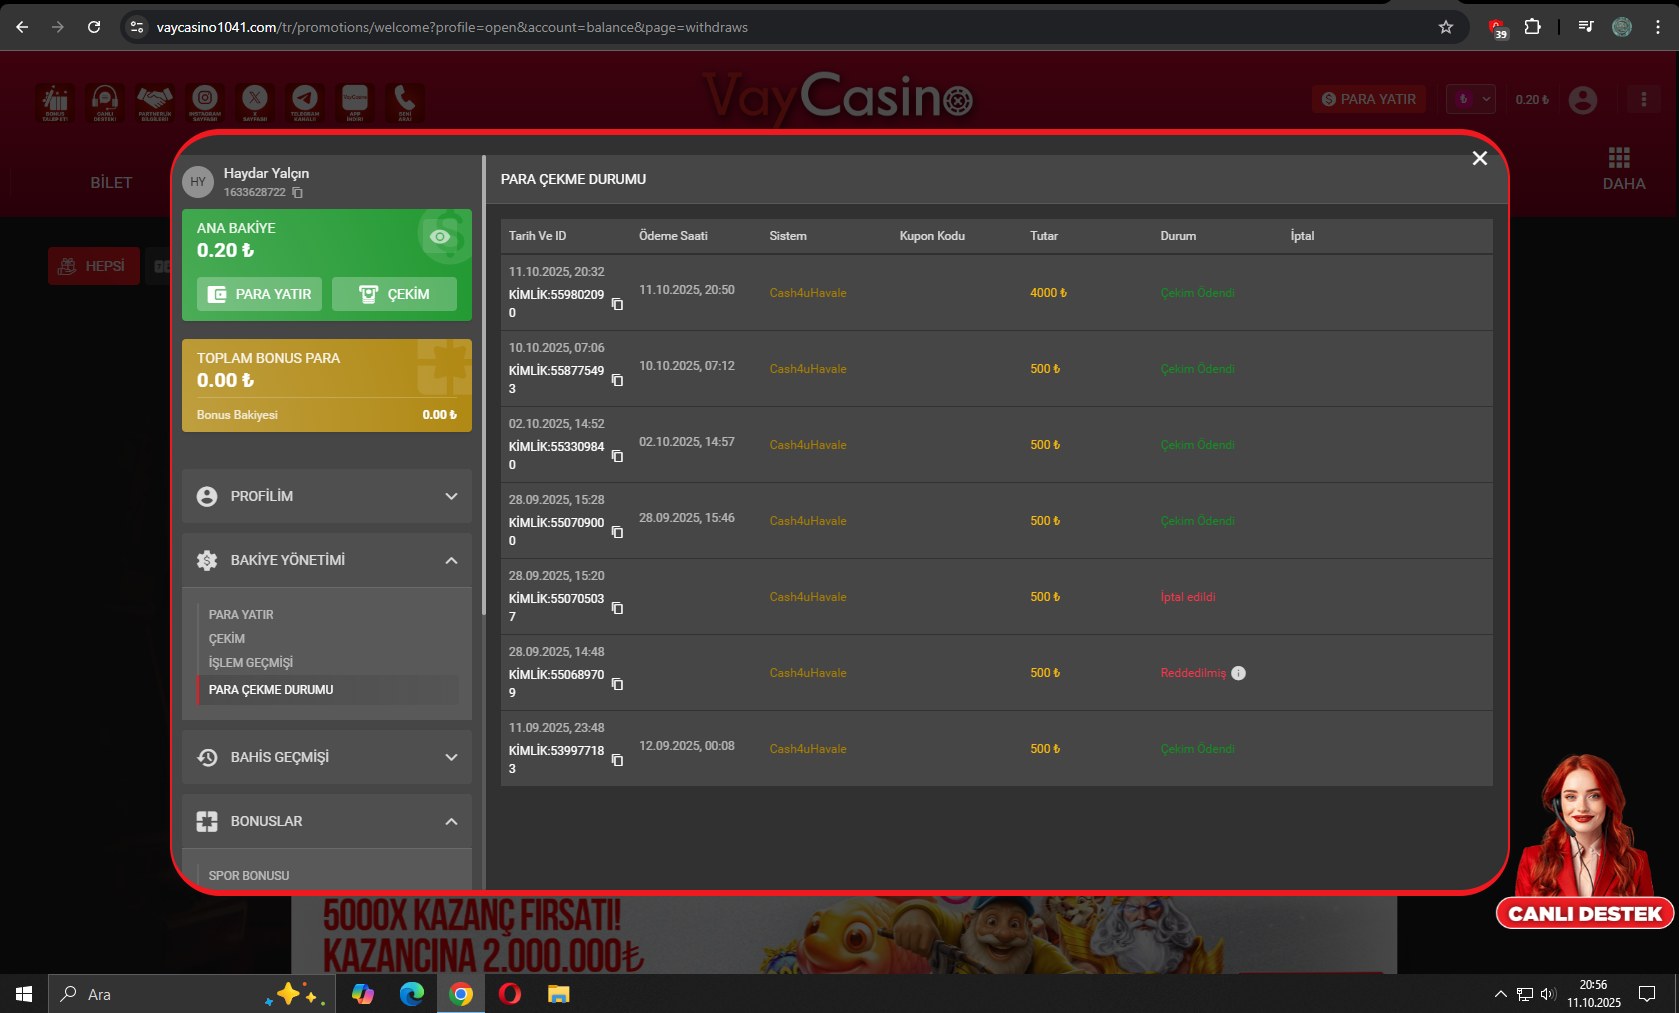
Task: Open the currency selector dropdown
Action: (x=1470, y=99)
